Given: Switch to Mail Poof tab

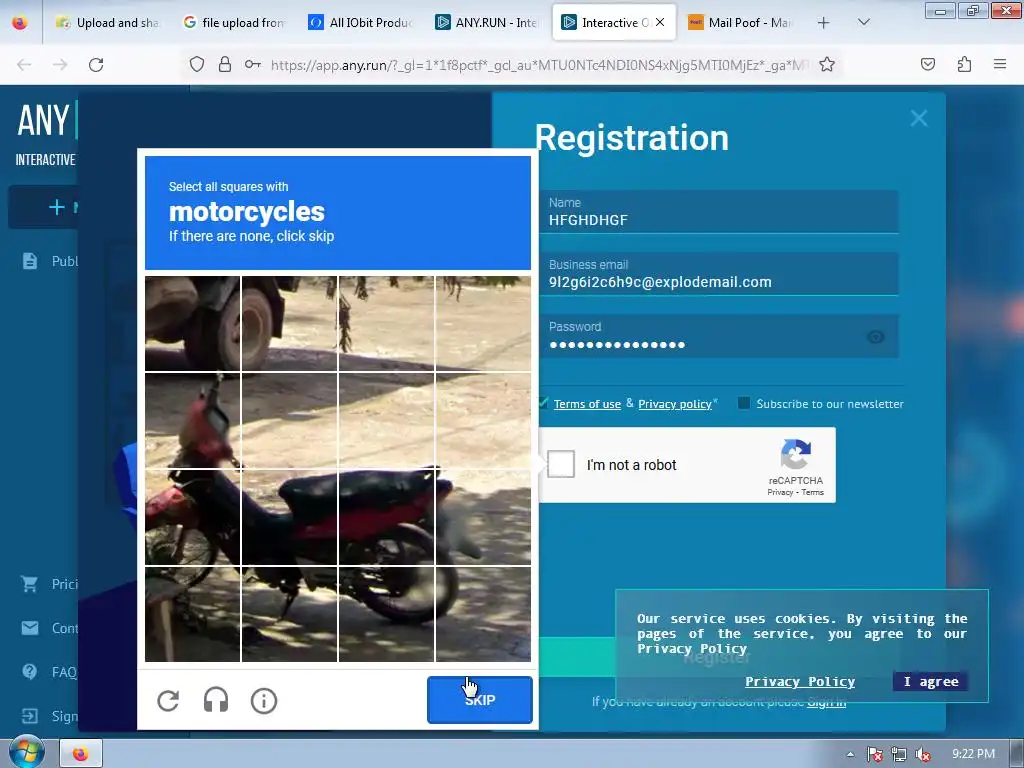Looking at the screenshot, I should click(x=740, y=23).
